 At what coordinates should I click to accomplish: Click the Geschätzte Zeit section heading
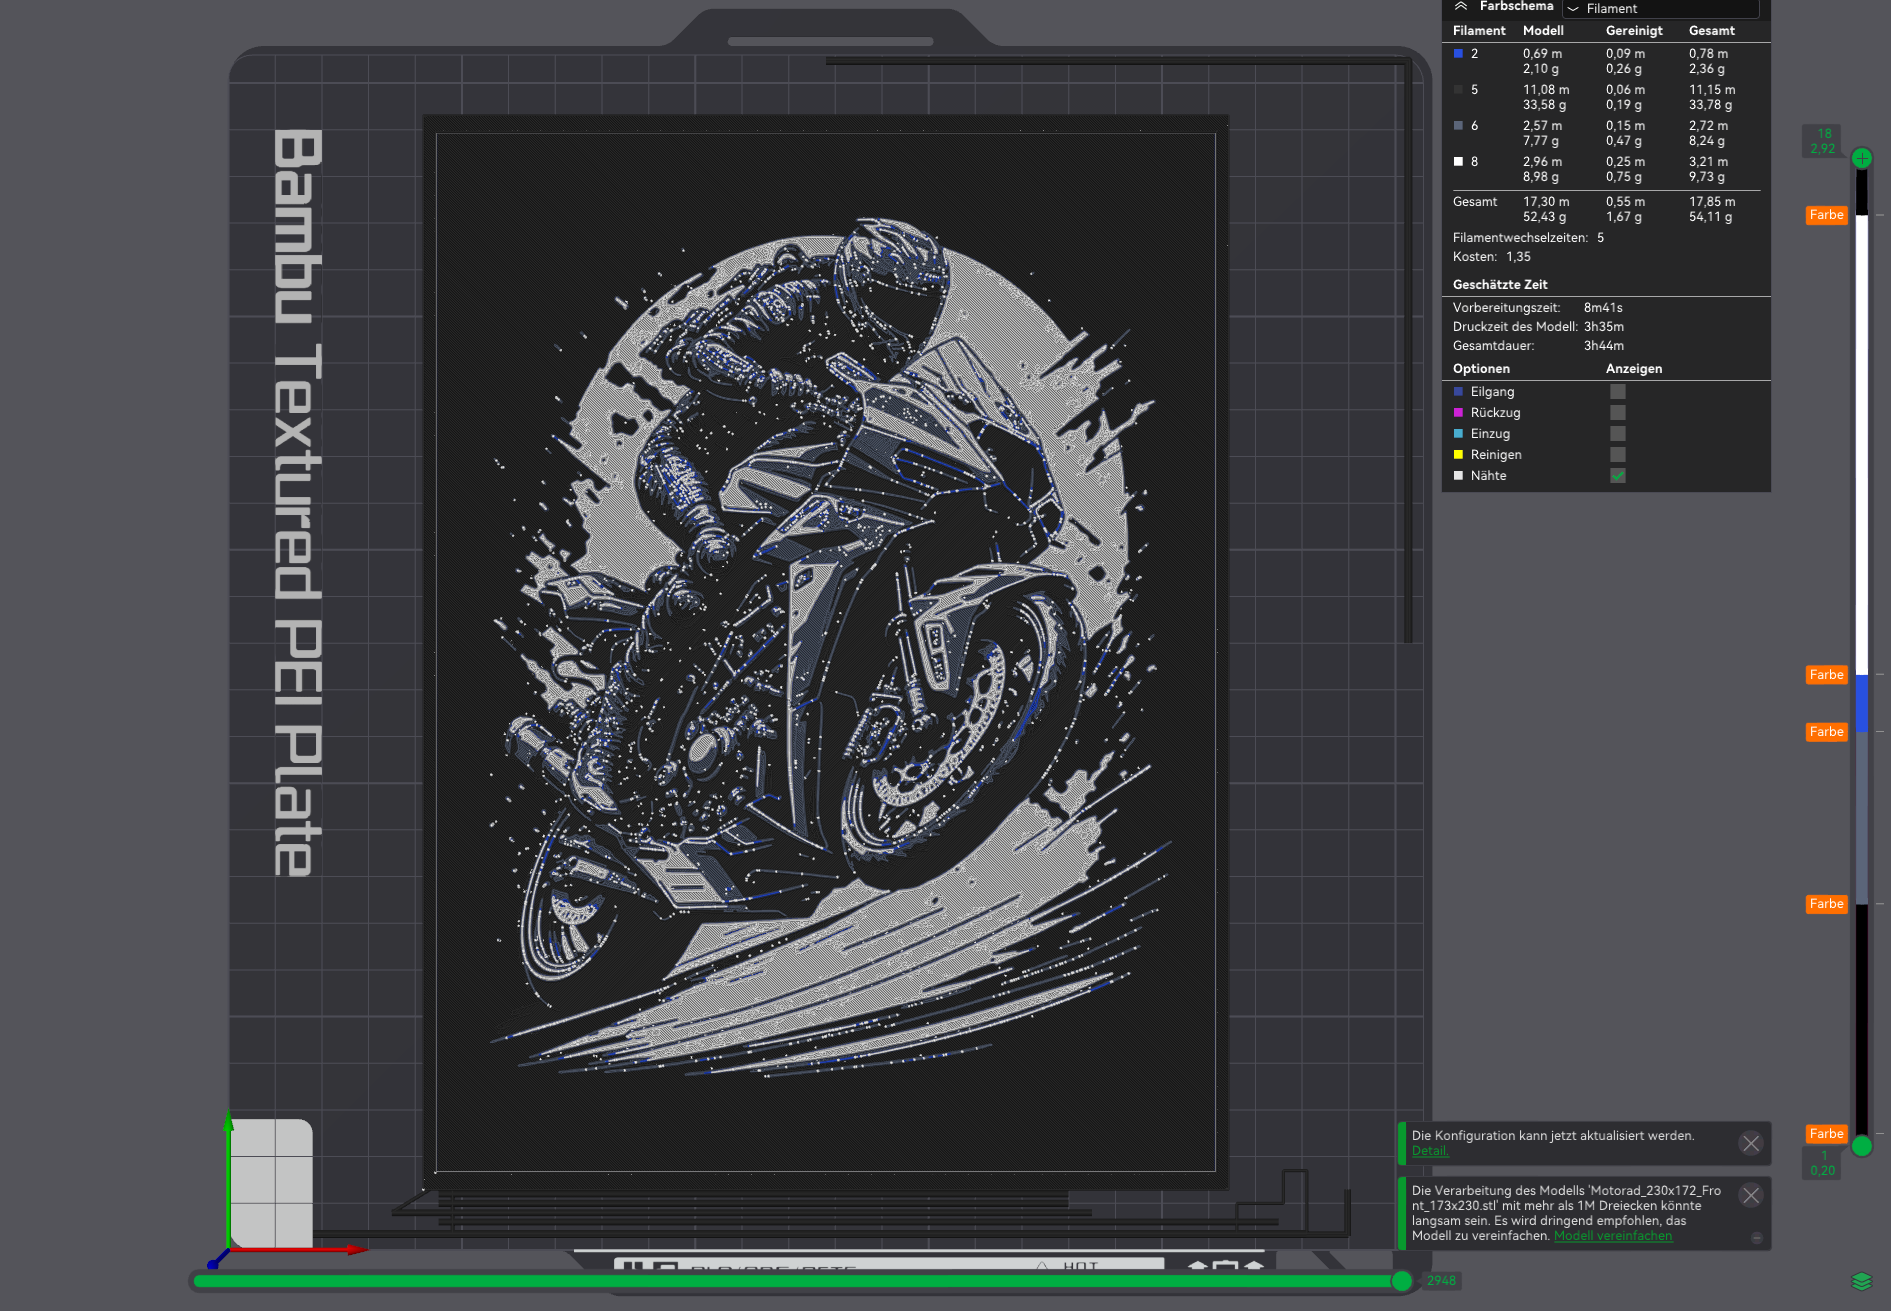[x=1500, y=285]
